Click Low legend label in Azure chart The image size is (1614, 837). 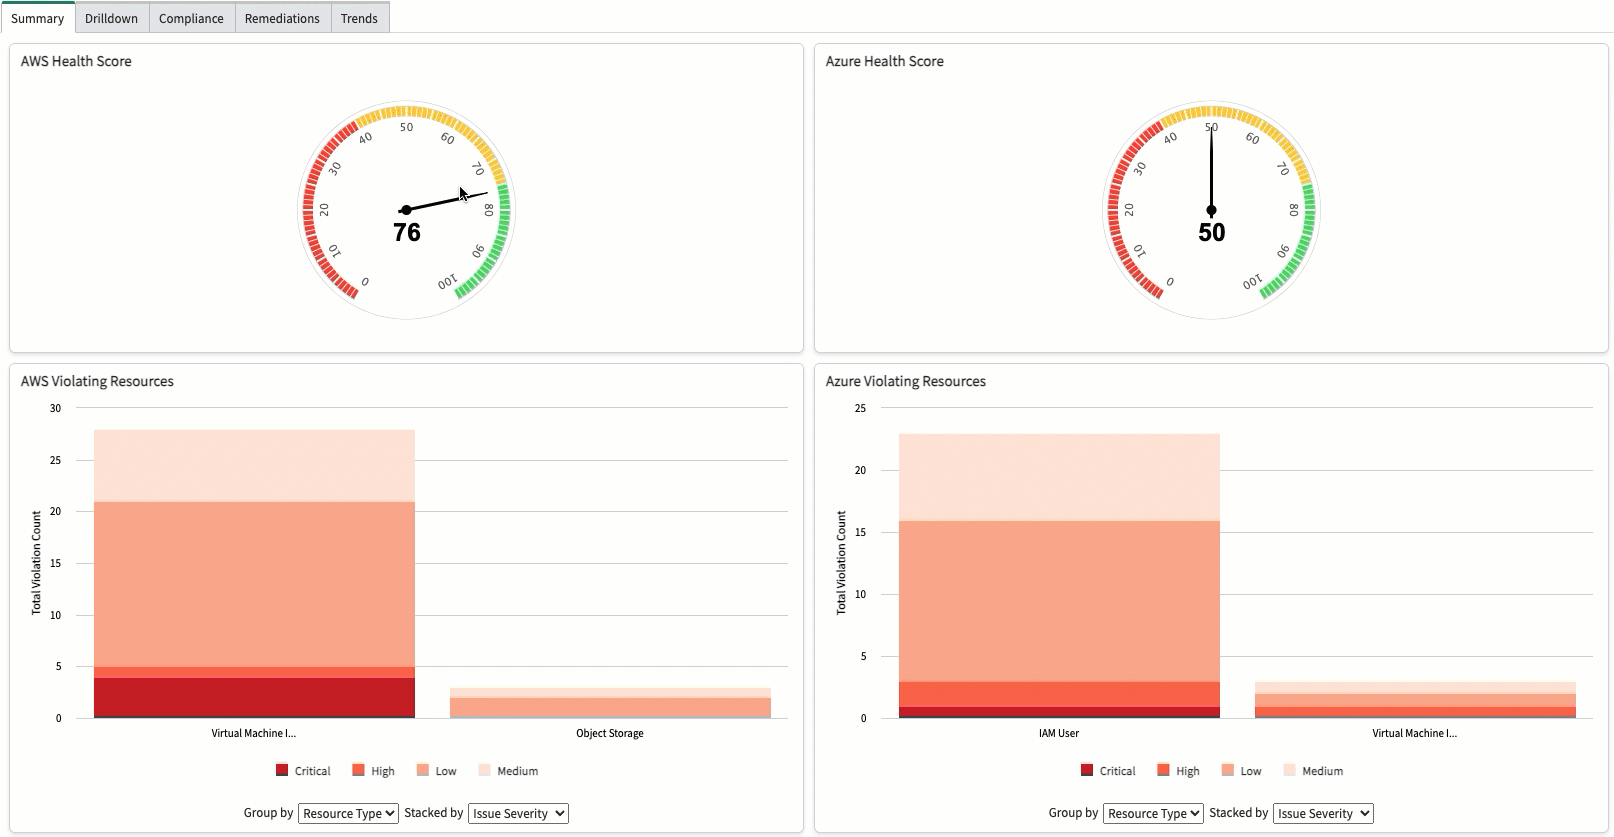[x=1251, y=771]
